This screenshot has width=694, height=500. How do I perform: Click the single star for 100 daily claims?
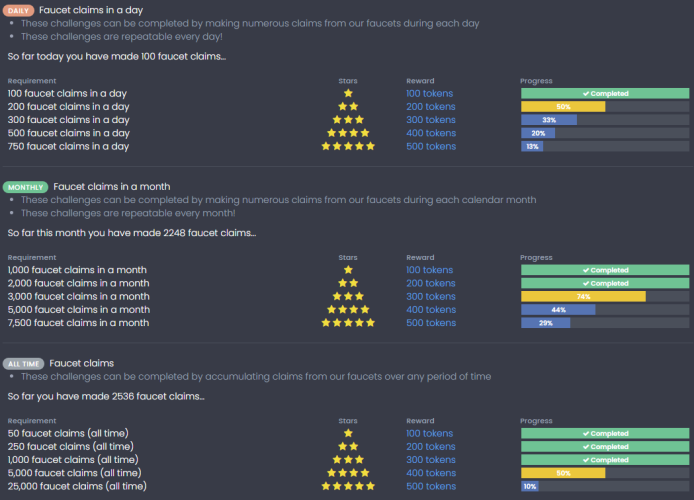point(348,93)
